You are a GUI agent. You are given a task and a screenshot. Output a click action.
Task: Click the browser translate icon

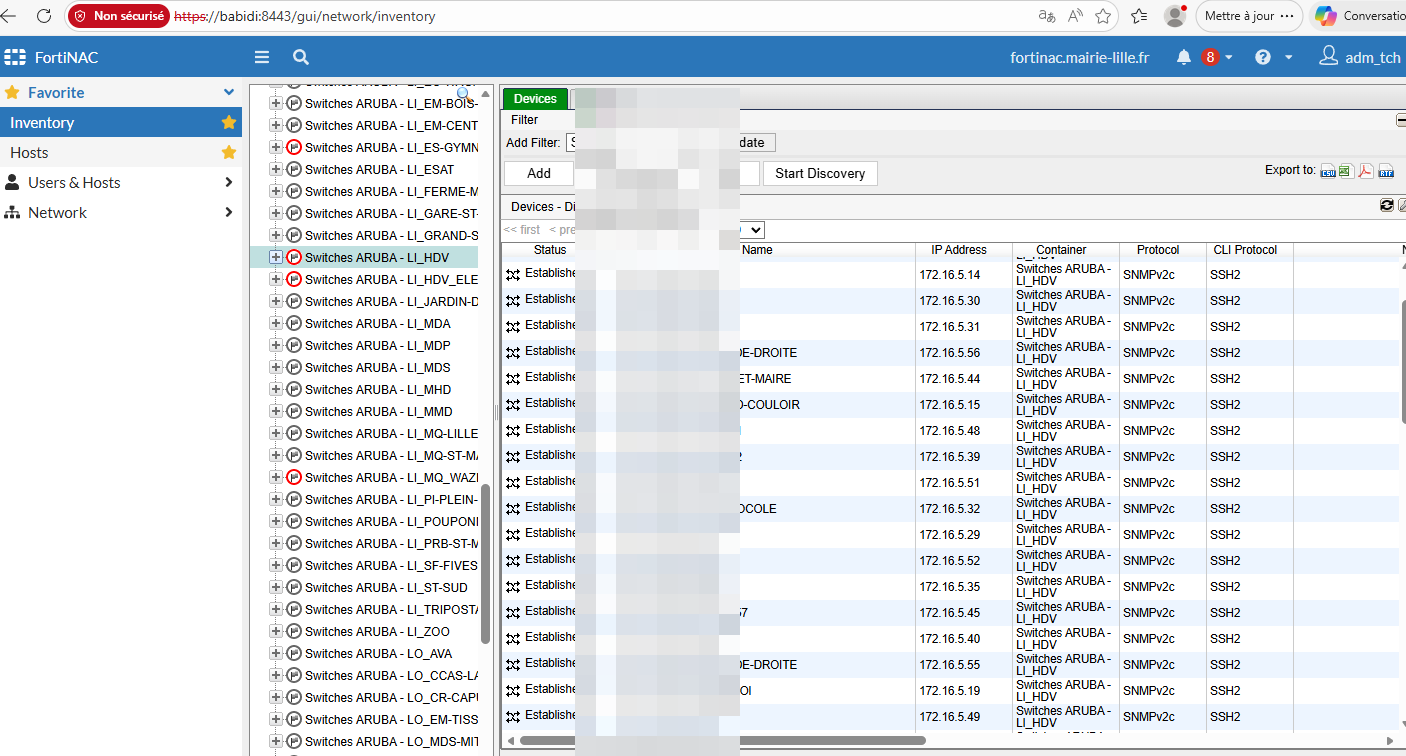[x=1047, y=16]
